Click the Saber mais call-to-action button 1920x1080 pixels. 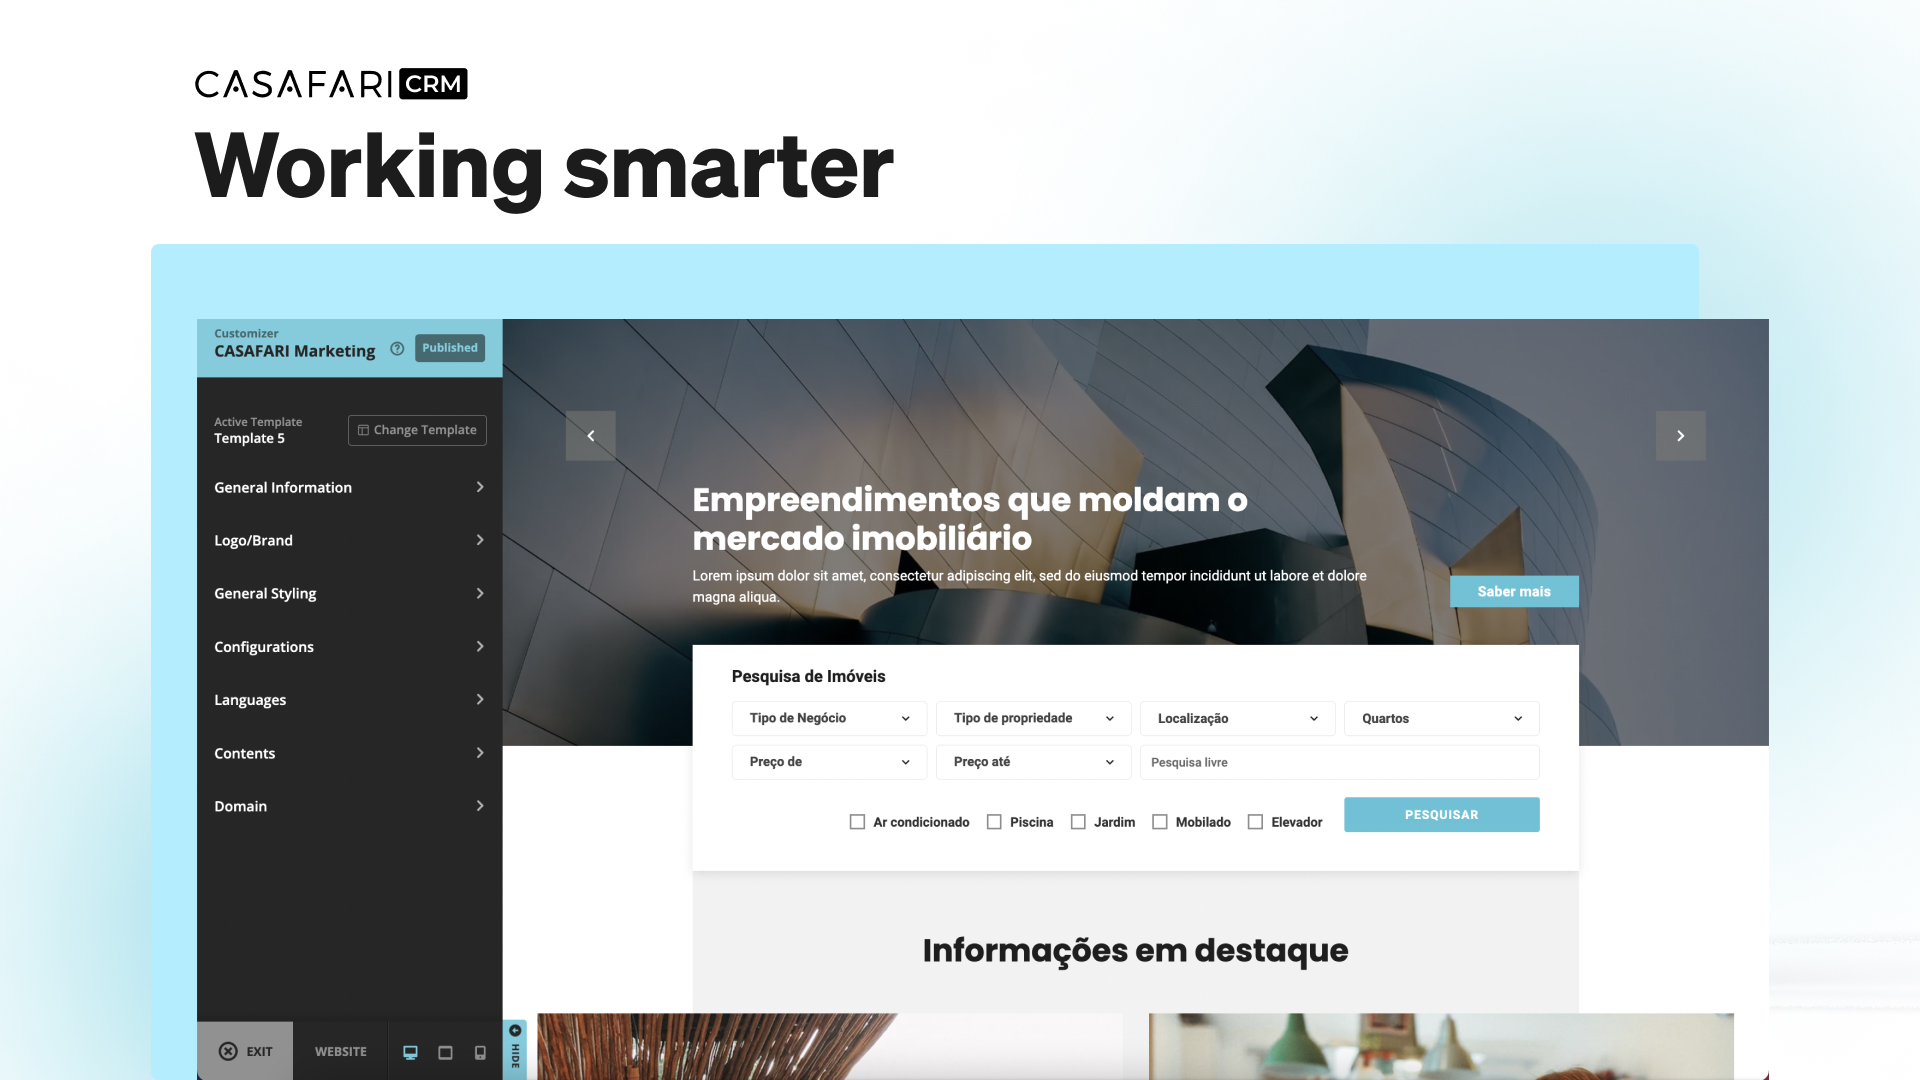click(1513, 589)
